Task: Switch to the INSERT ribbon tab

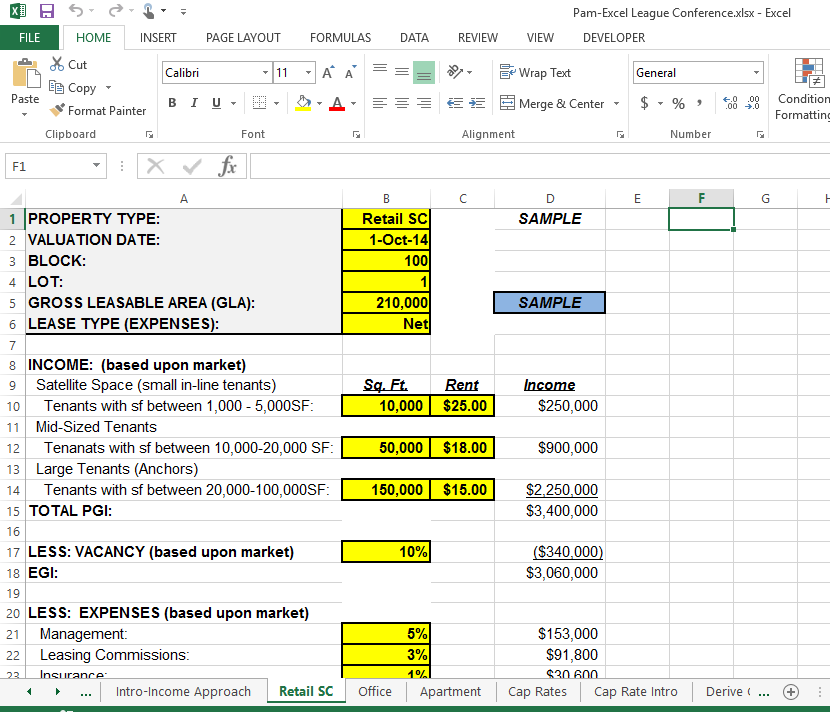Action: (158, 38)
